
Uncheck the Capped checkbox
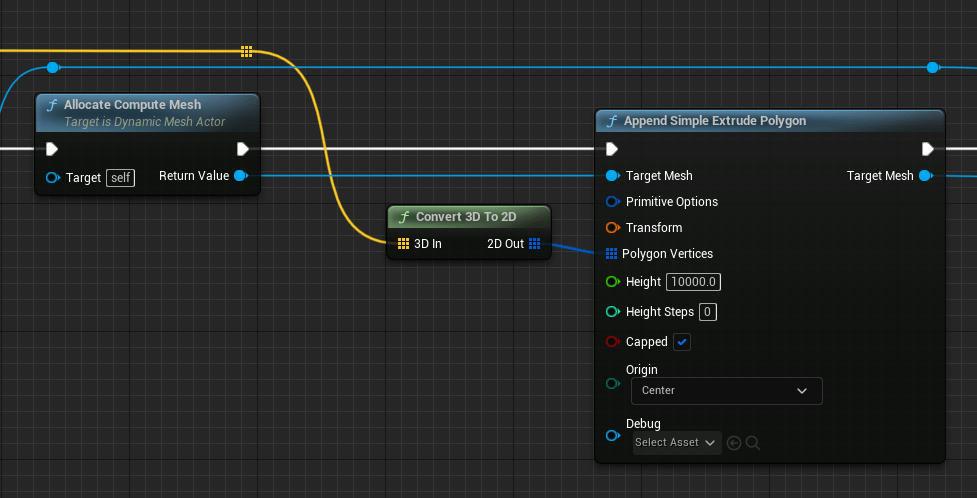682,342
